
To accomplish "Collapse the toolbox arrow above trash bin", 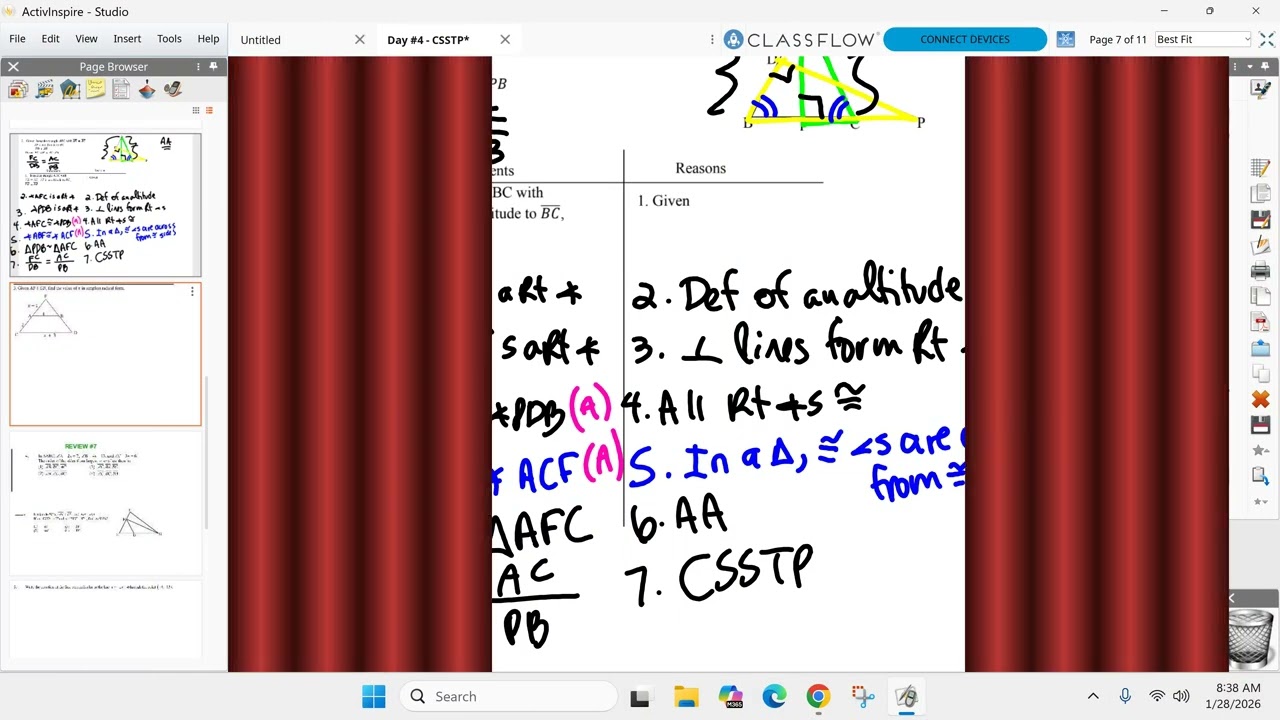I will 1232,598.
